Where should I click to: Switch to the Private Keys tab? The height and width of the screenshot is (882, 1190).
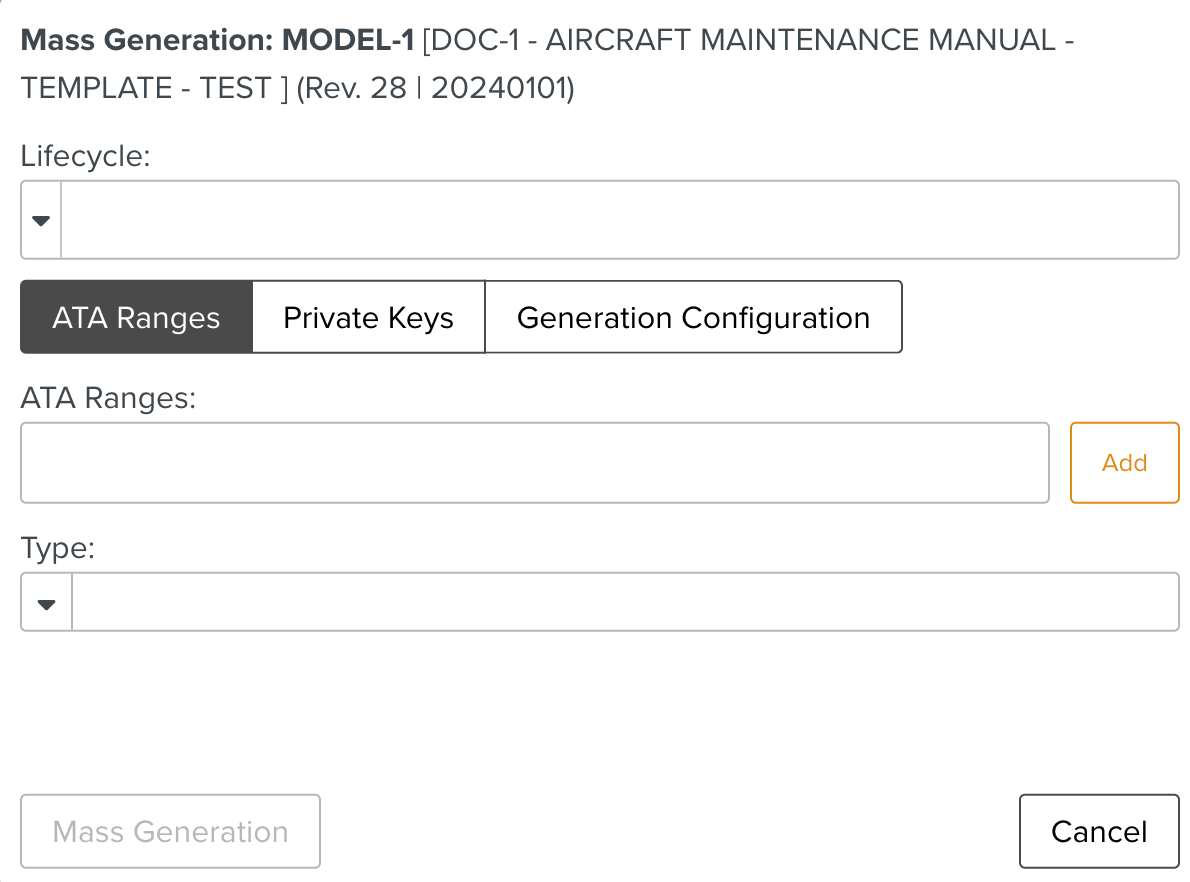point(368,318)
